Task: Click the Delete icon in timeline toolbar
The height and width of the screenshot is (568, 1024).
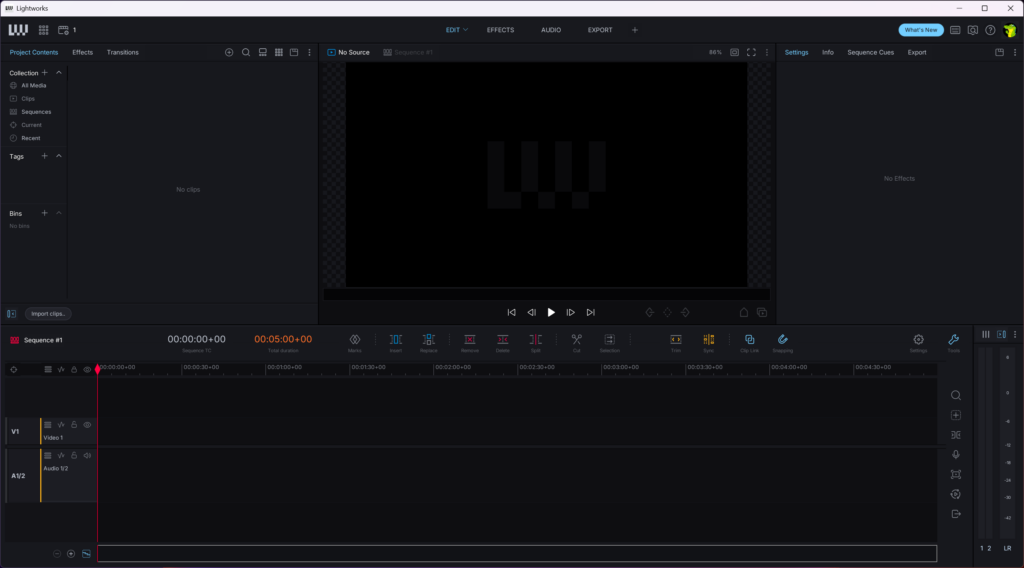Action: pyautogui.click(x=502, y=339)
